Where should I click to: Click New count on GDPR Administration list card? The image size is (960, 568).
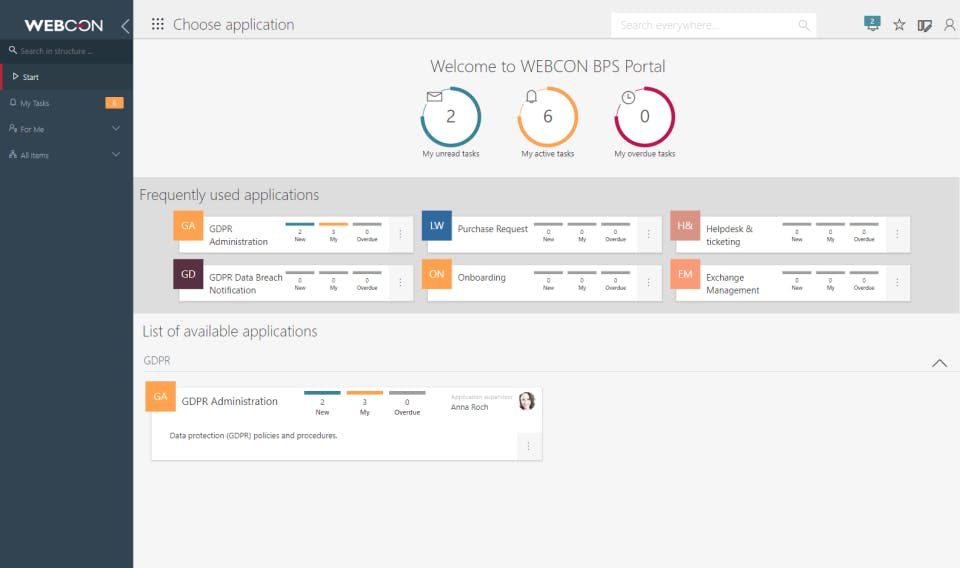(322, 404)
